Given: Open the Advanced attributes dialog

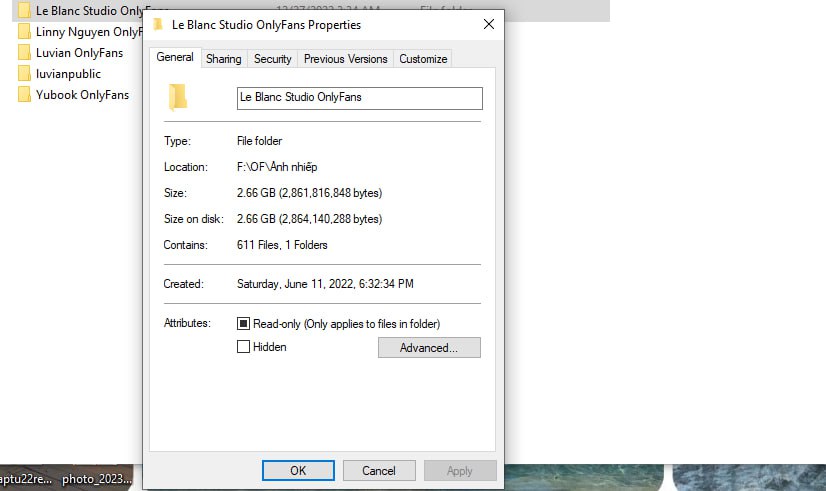Looking at the screenshot, I should coord(429,348).
